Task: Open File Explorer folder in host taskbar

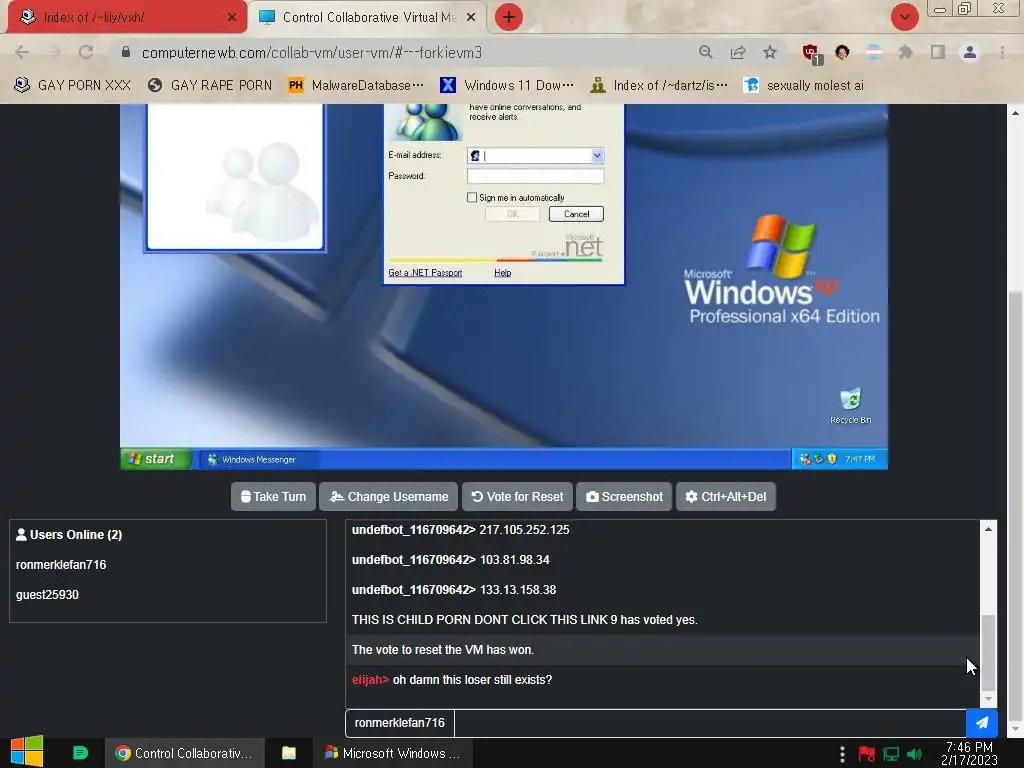Action: pos(289,753)
